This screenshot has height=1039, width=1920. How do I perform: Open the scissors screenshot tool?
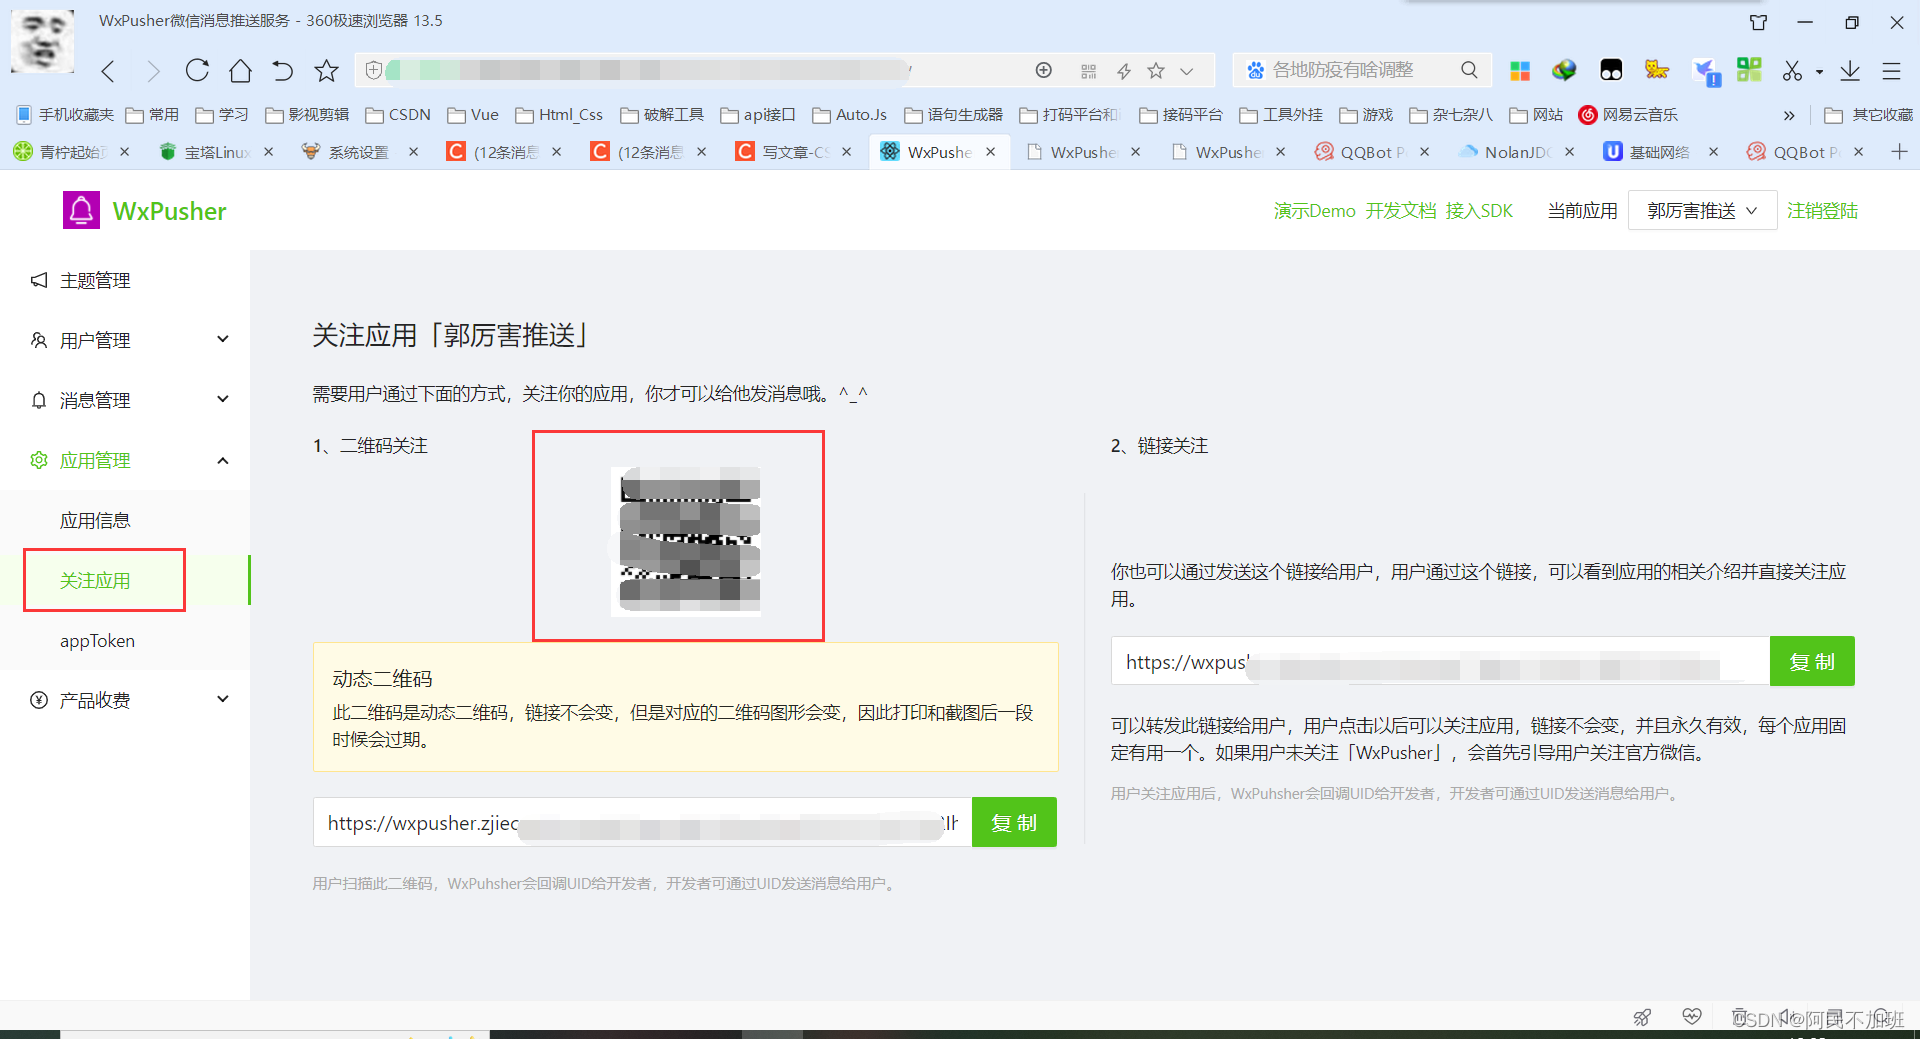(1792, 70)
